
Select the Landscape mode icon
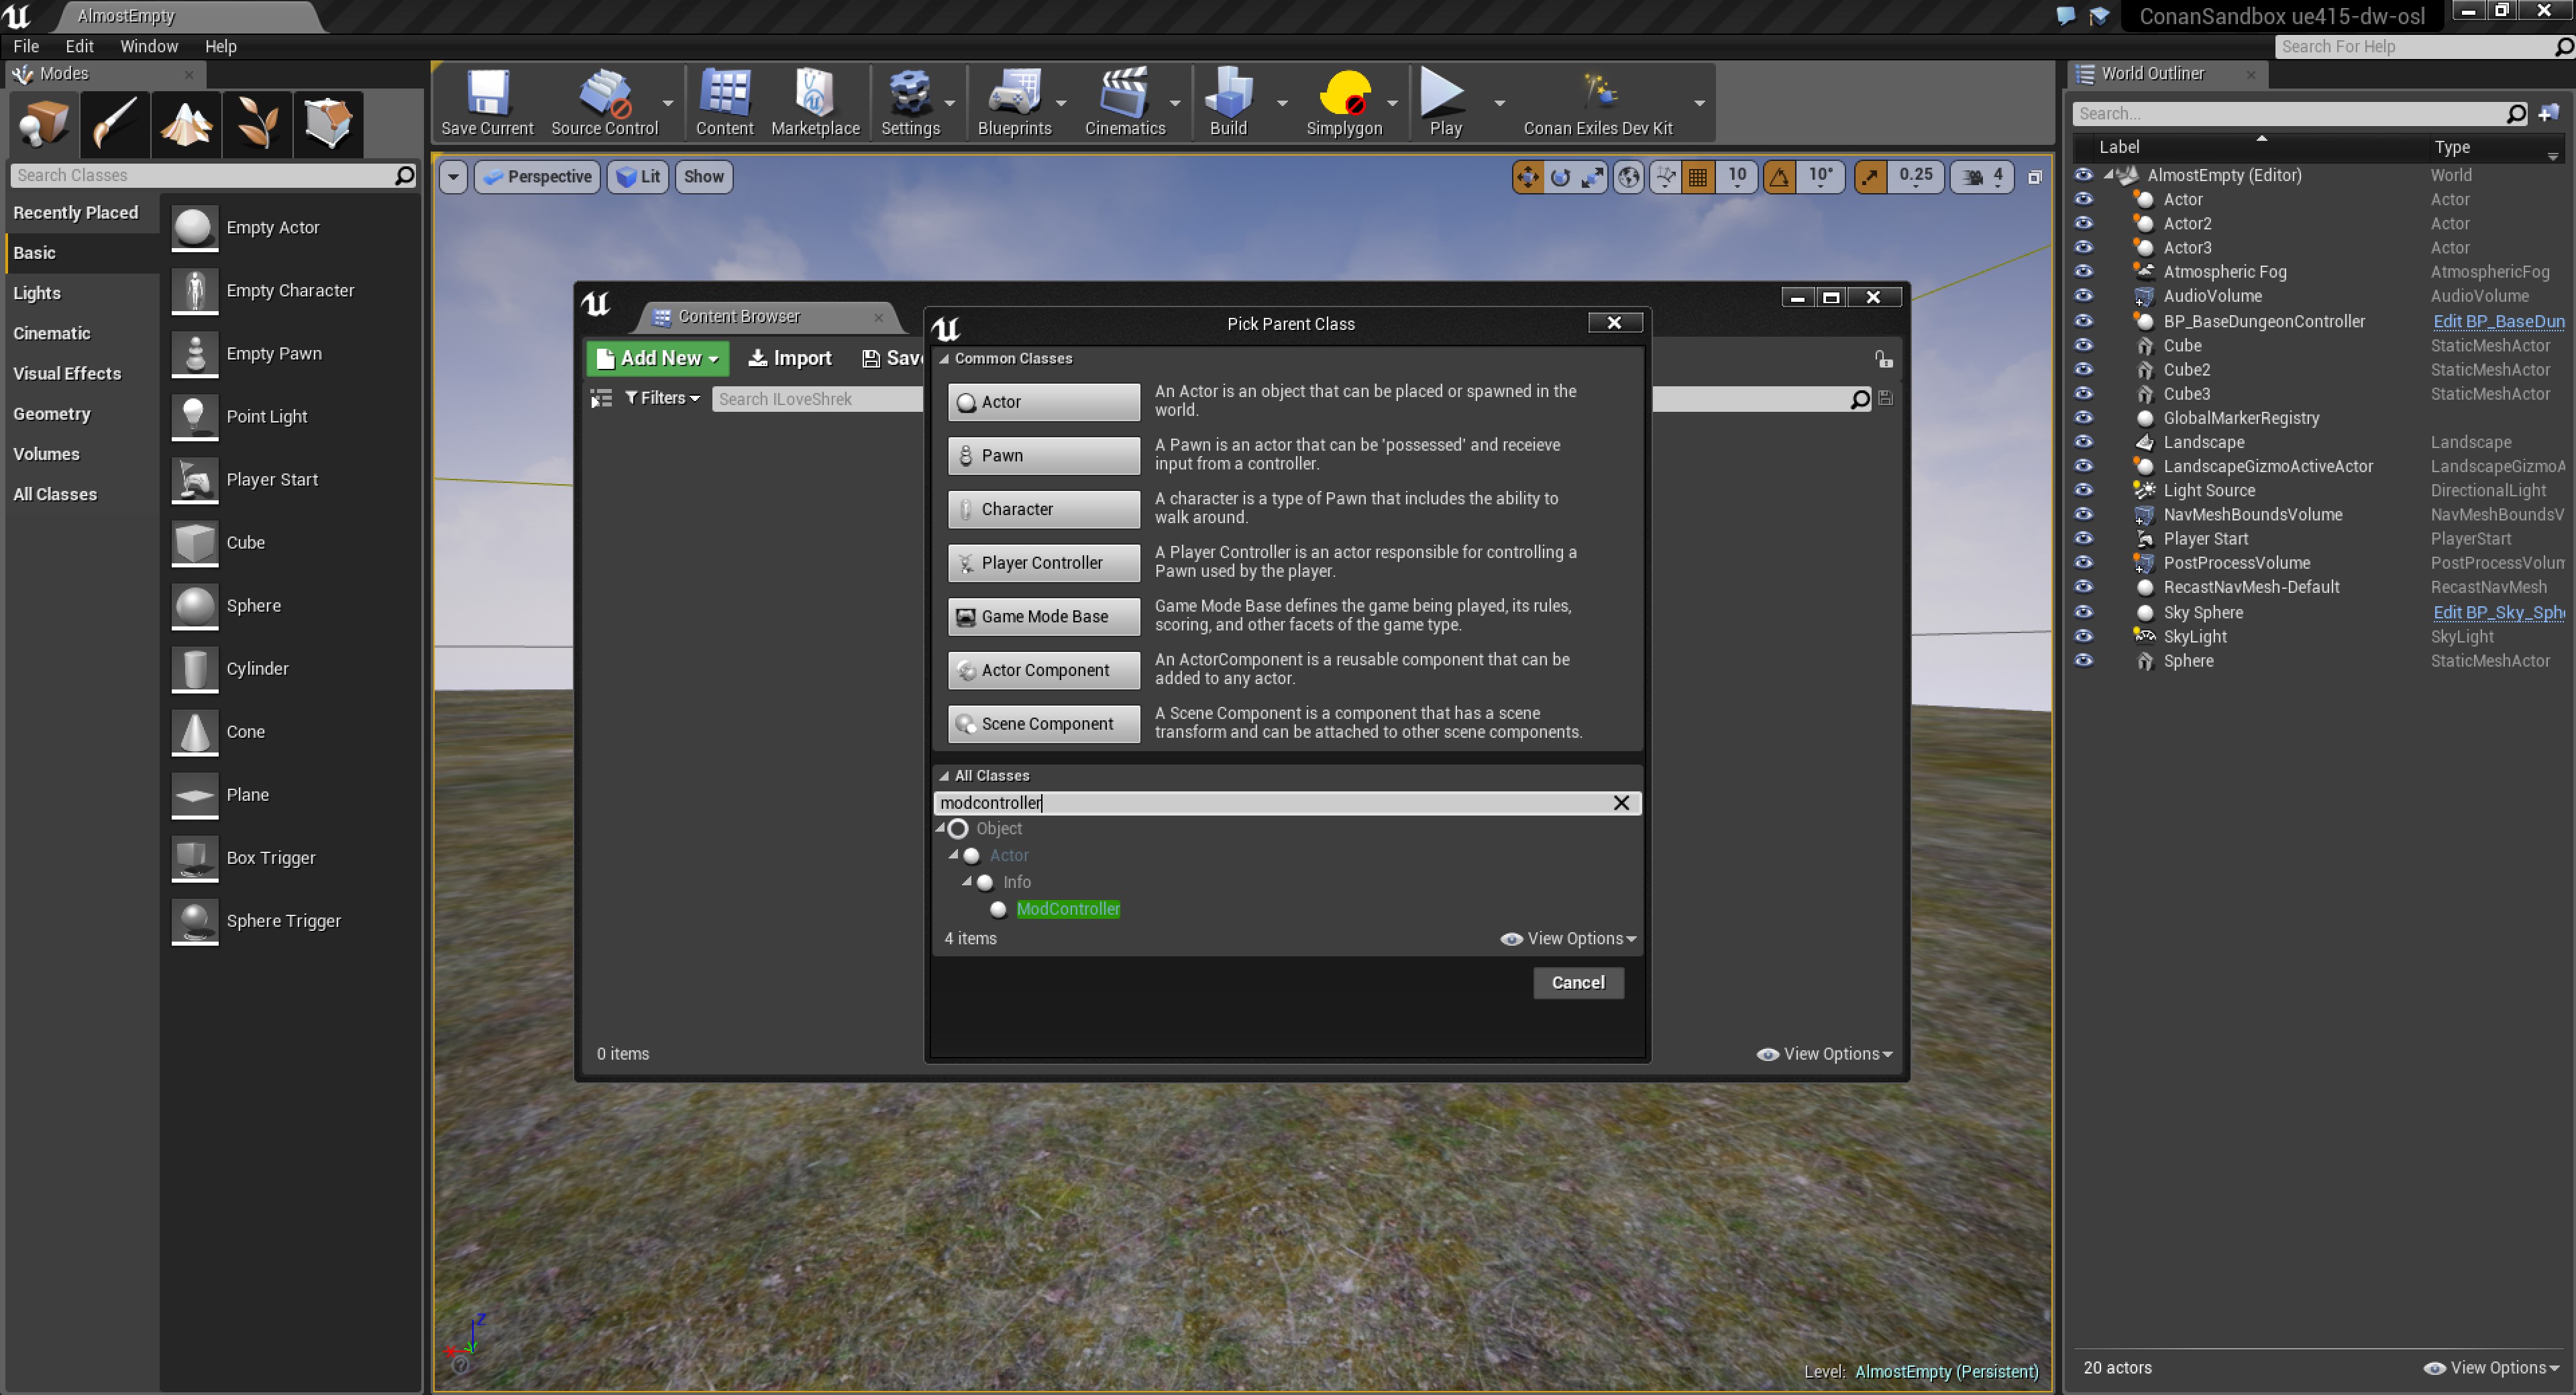click(x=186, y=124)
